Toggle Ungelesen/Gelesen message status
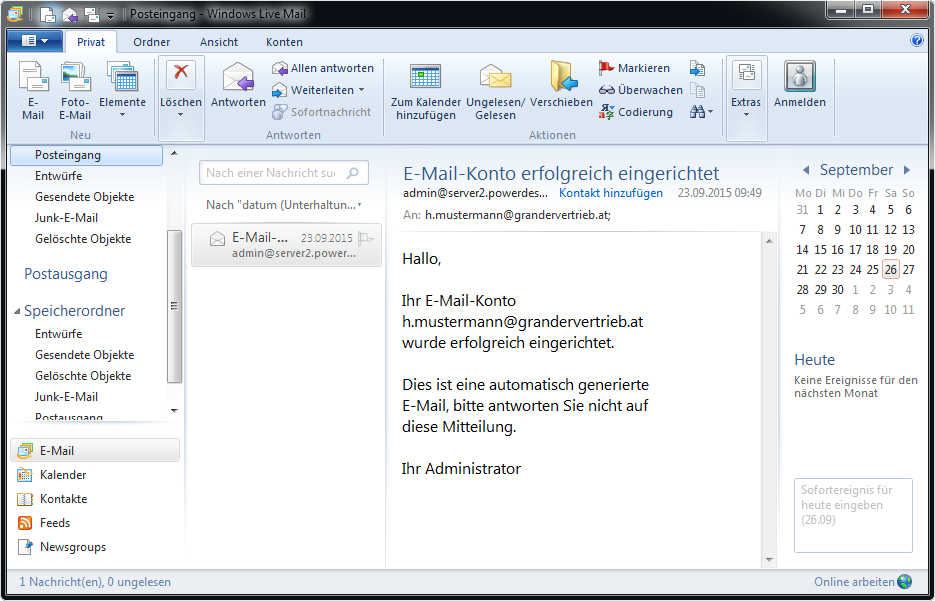935x601 pixels. point(495,78)
